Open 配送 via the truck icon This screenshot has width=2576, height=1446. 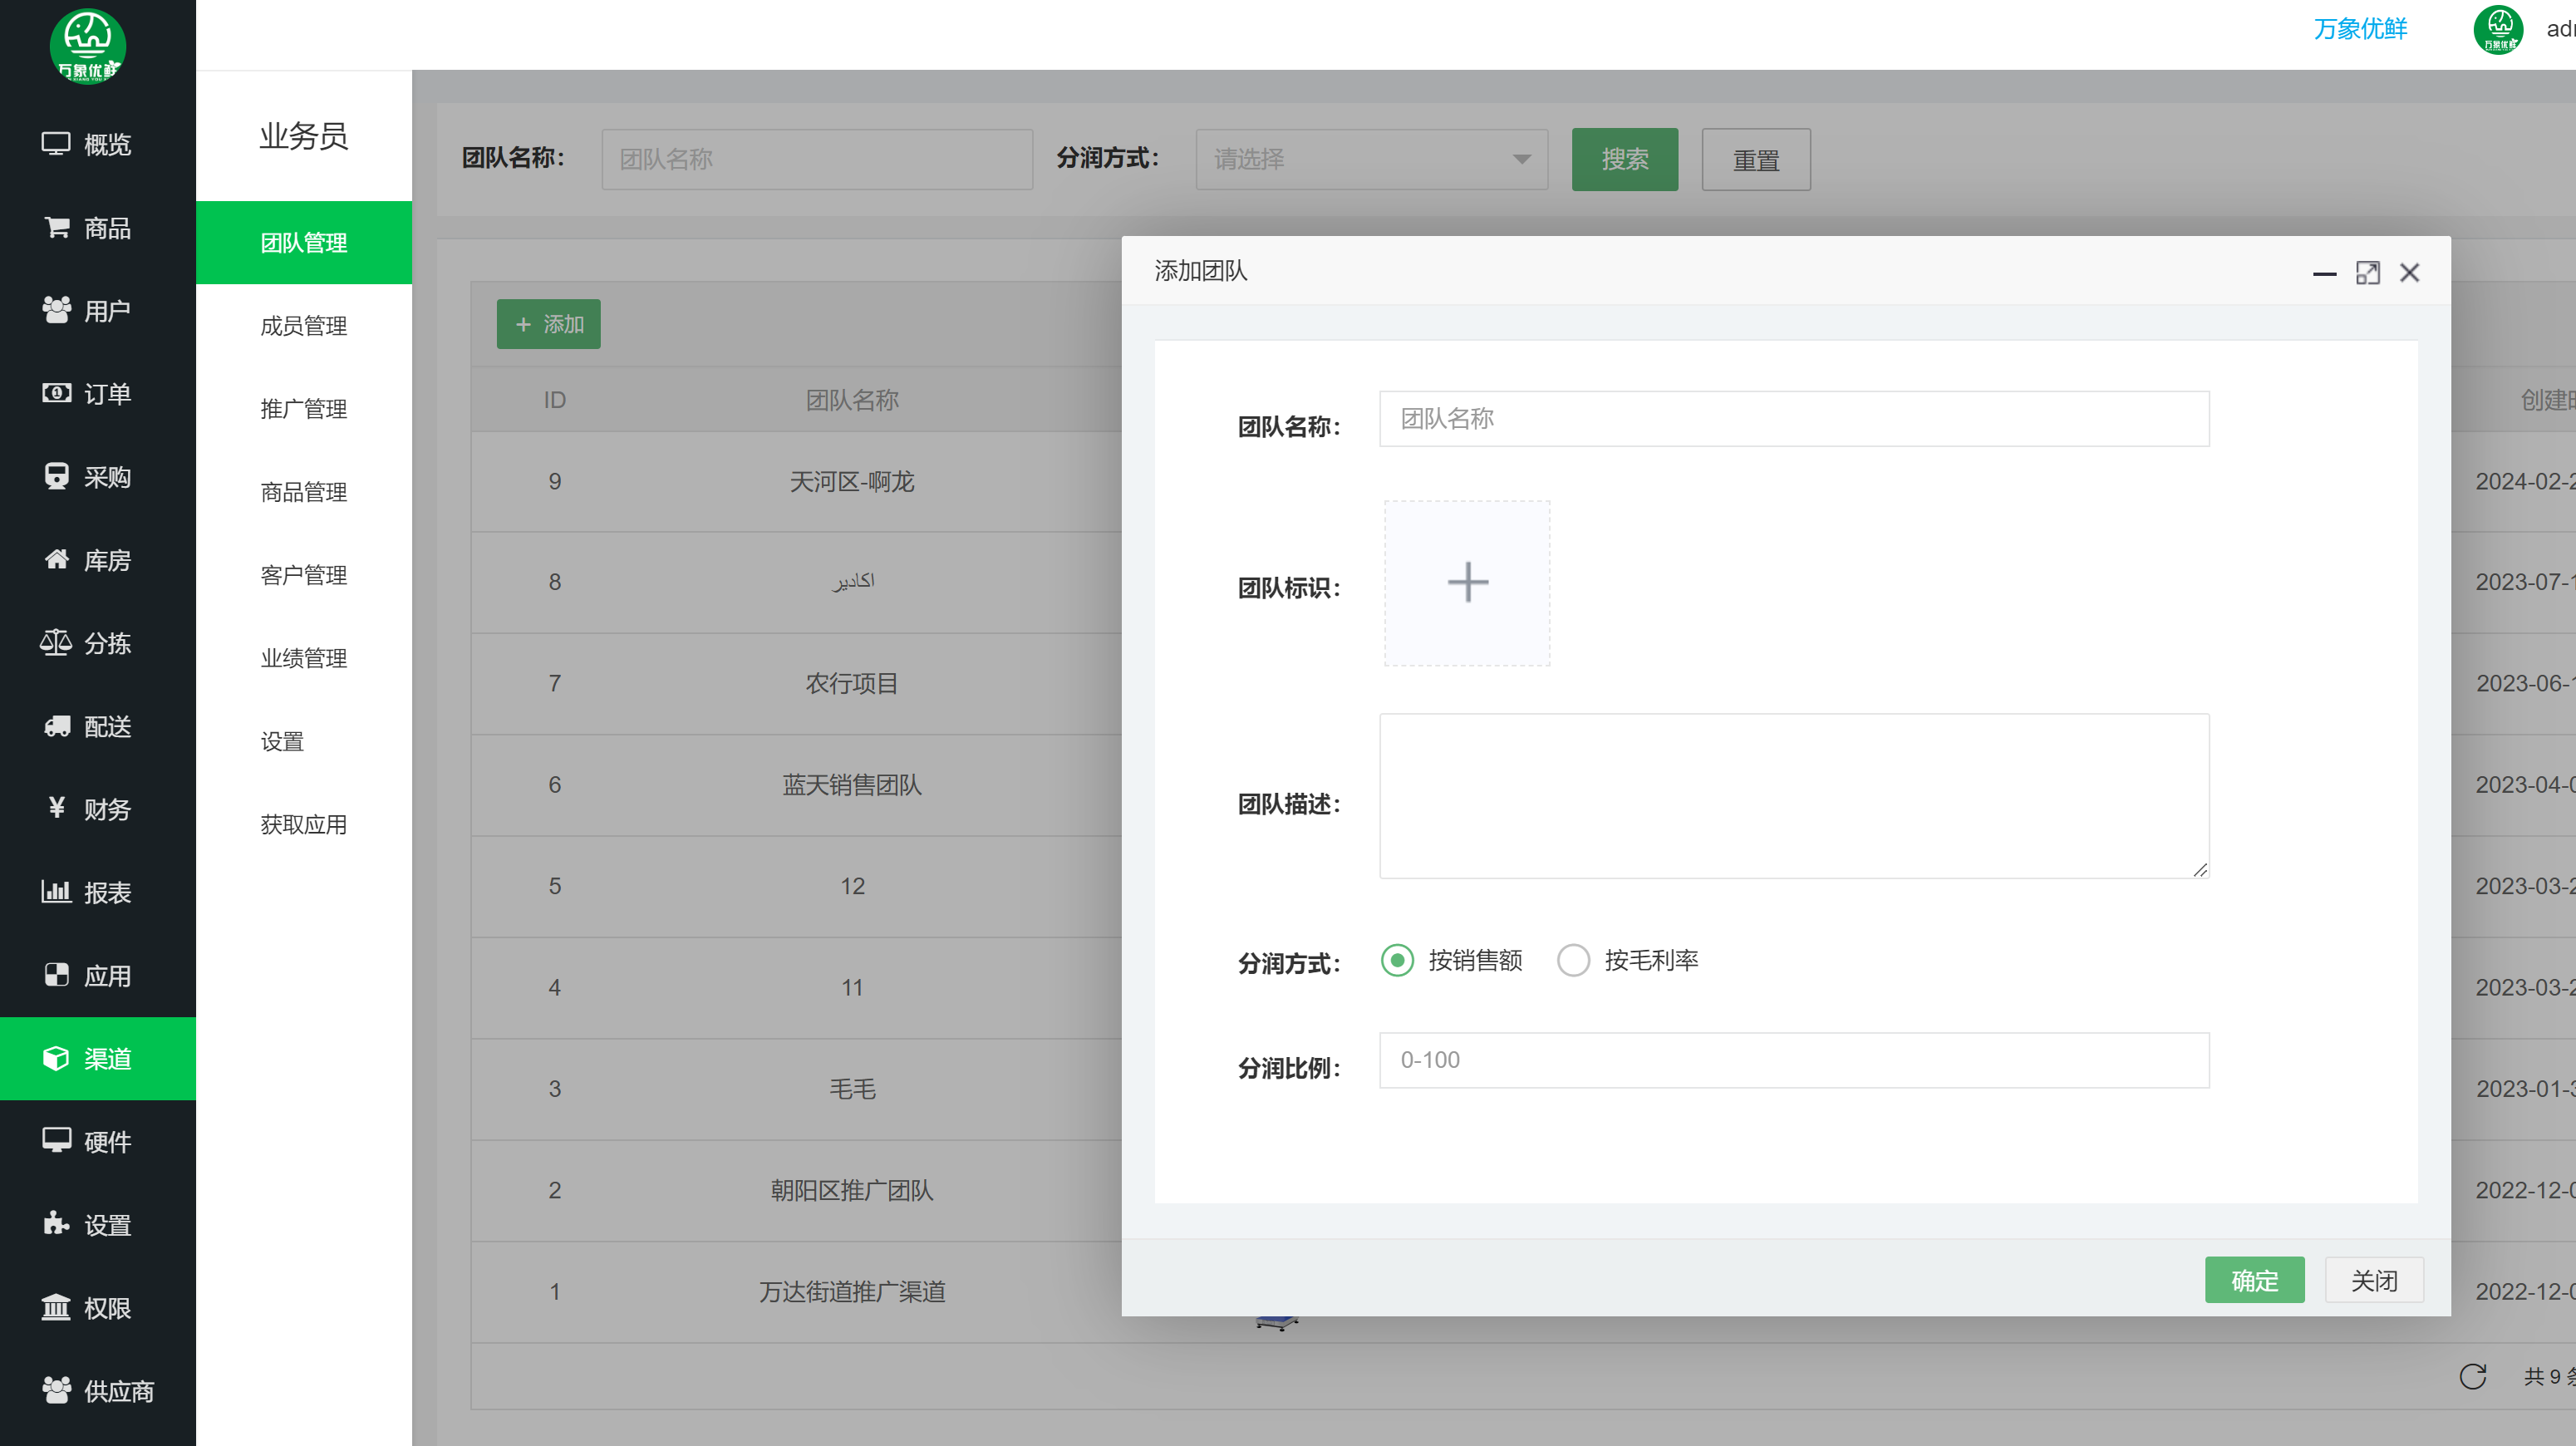[57, 726]
